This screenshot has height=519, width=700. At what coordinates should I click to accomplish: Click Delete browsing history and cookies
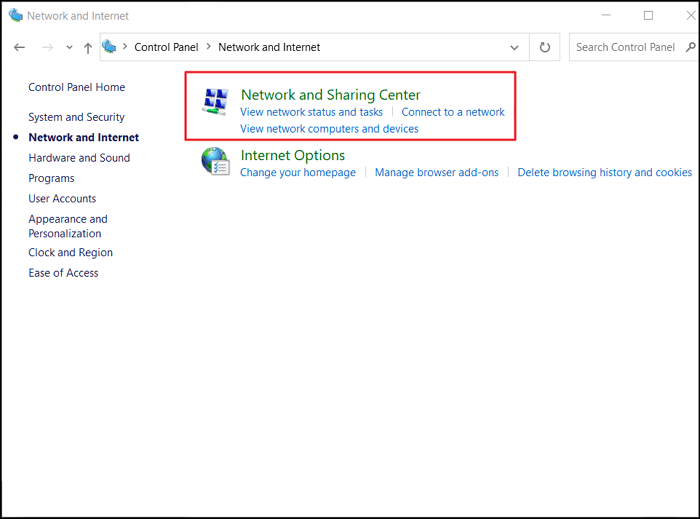(x=604, y=173)
